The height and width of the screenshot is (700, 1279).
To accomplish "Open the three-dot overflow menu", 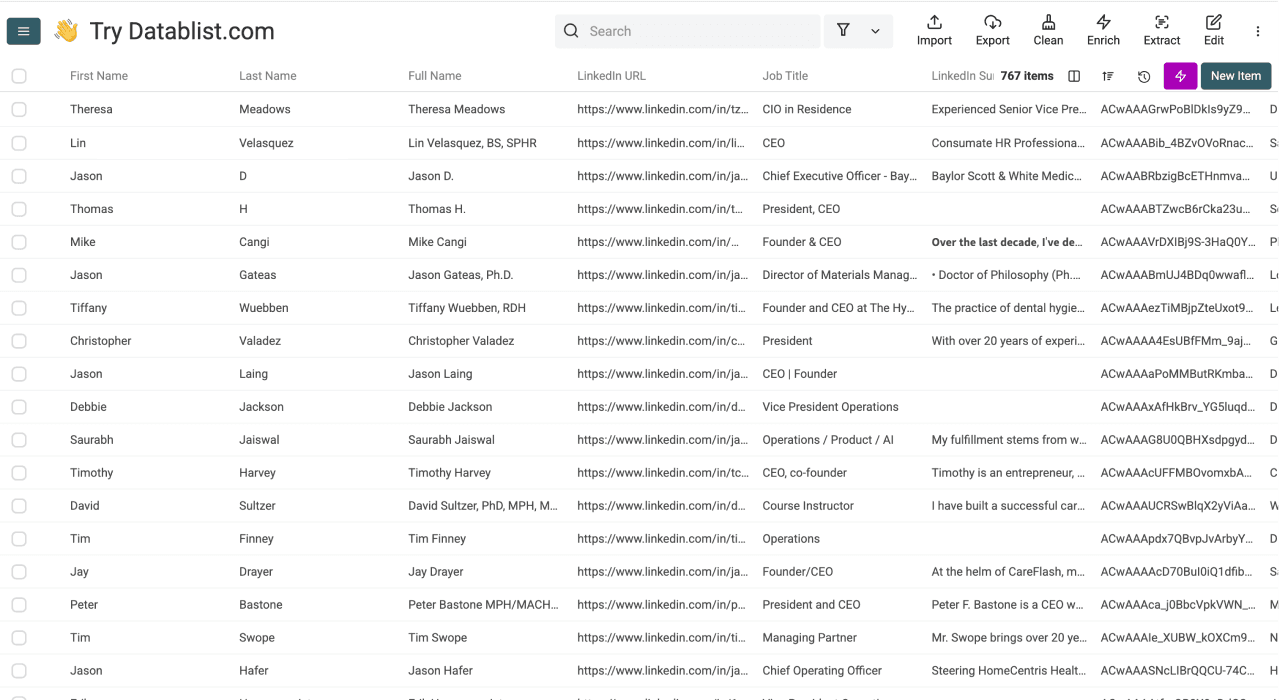I will tap(1257, 31).
